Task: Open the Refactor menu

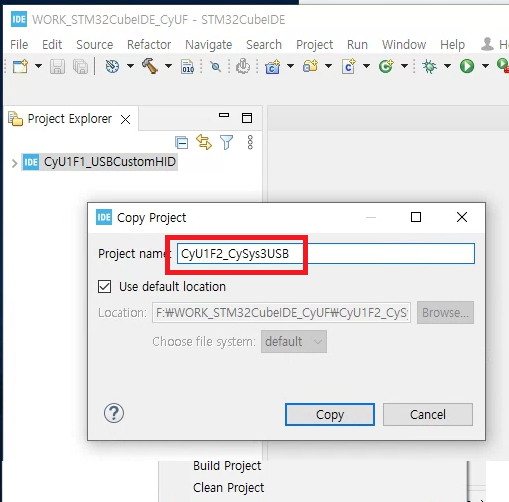Action: [149, 44]
